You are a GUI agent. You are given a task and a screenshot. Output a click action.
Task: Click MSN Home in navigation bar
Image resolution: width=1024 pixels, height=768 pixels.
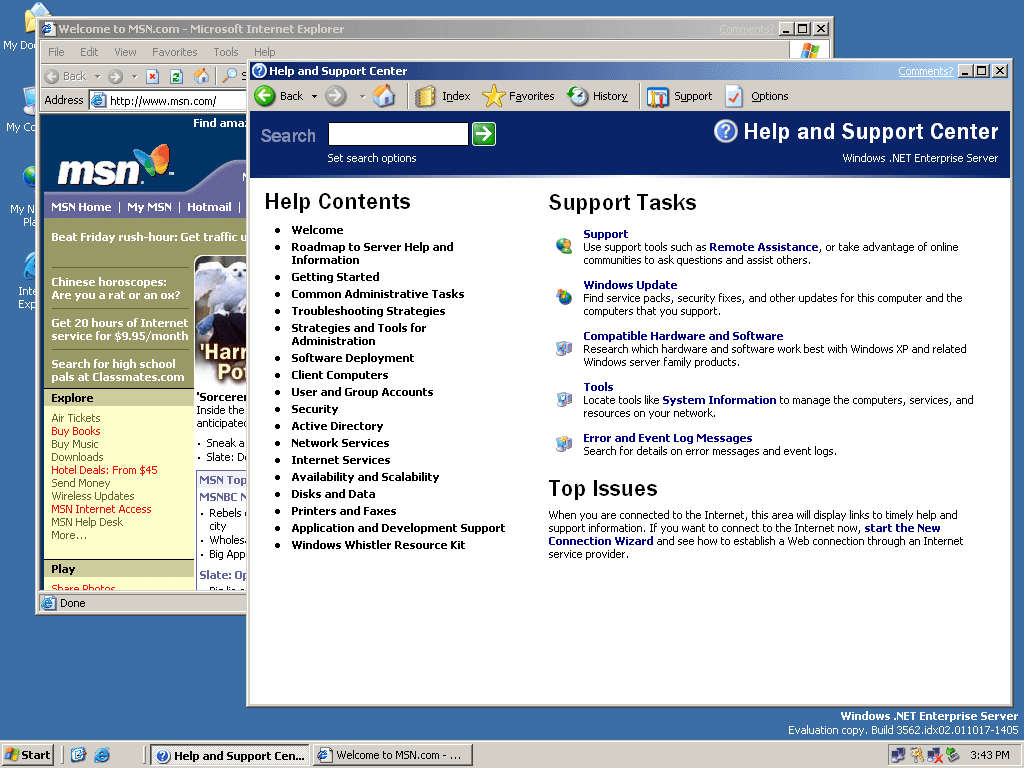[x=81, y=207]
